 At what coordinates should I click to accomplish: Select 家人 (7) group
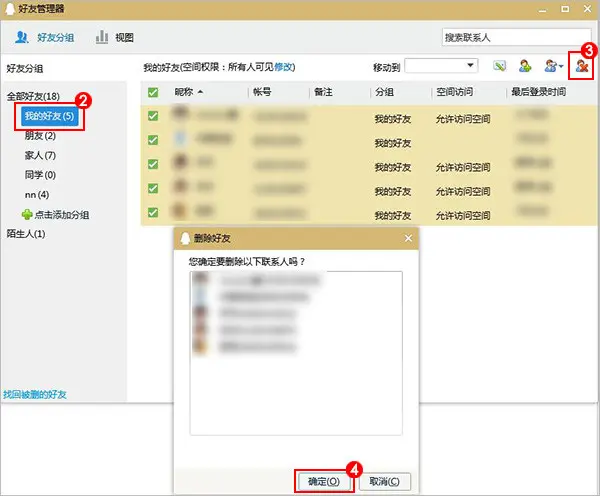click(x=40, y=155)
